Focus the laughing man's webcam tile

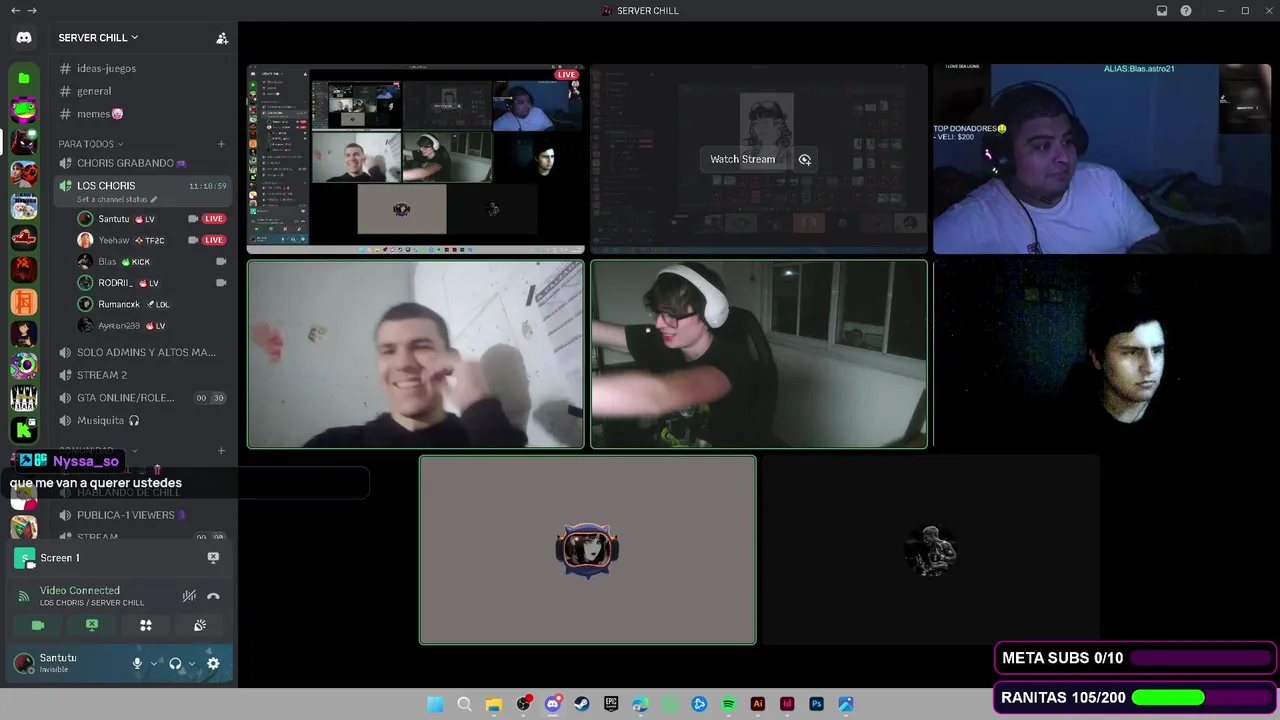[x=416, y=354]
